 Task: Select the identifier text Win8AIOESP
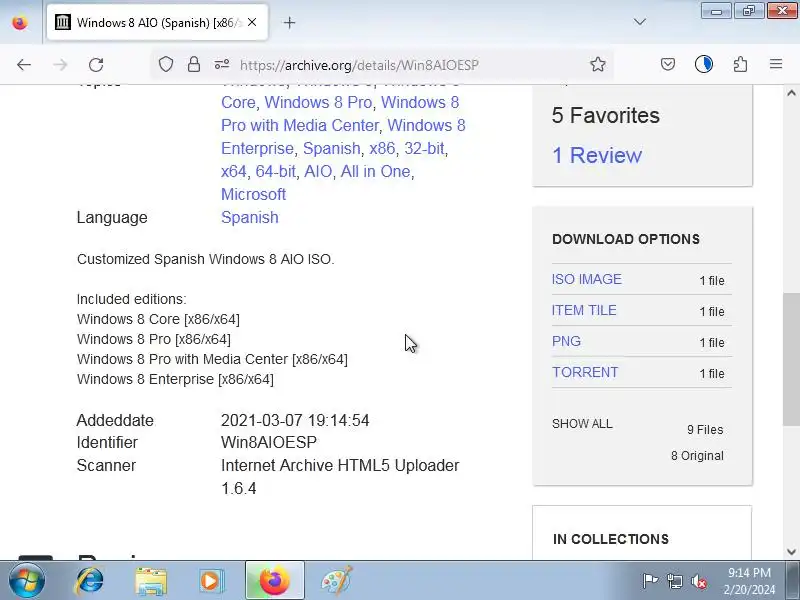[x=268, y=442]
